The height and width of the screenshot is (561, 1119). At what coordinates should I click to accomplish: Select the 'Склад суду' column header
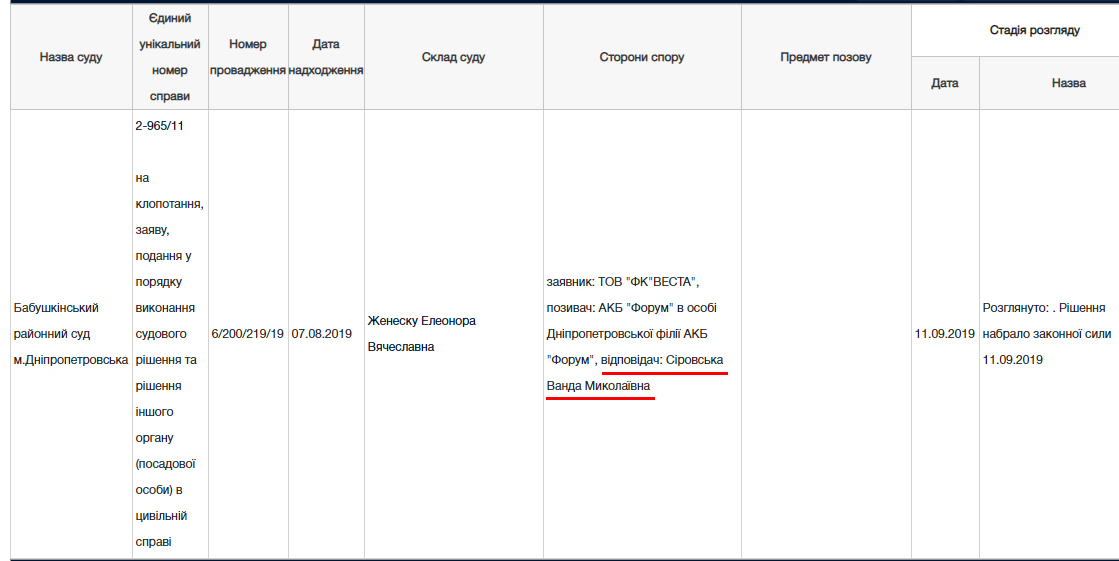(x=453, y=57)
